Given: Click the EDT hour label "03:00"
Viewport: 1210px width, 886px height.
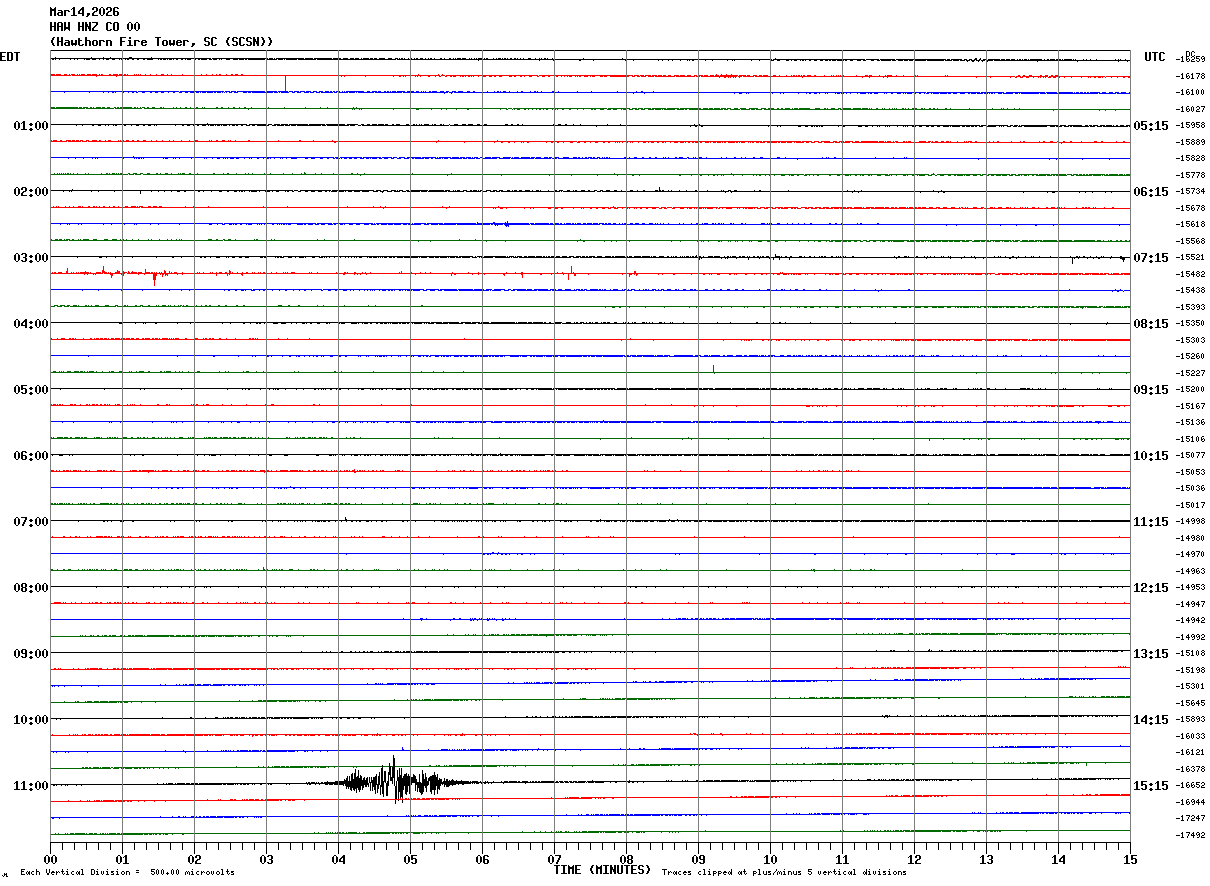Looking at the screenshot, I should point(31,258).
